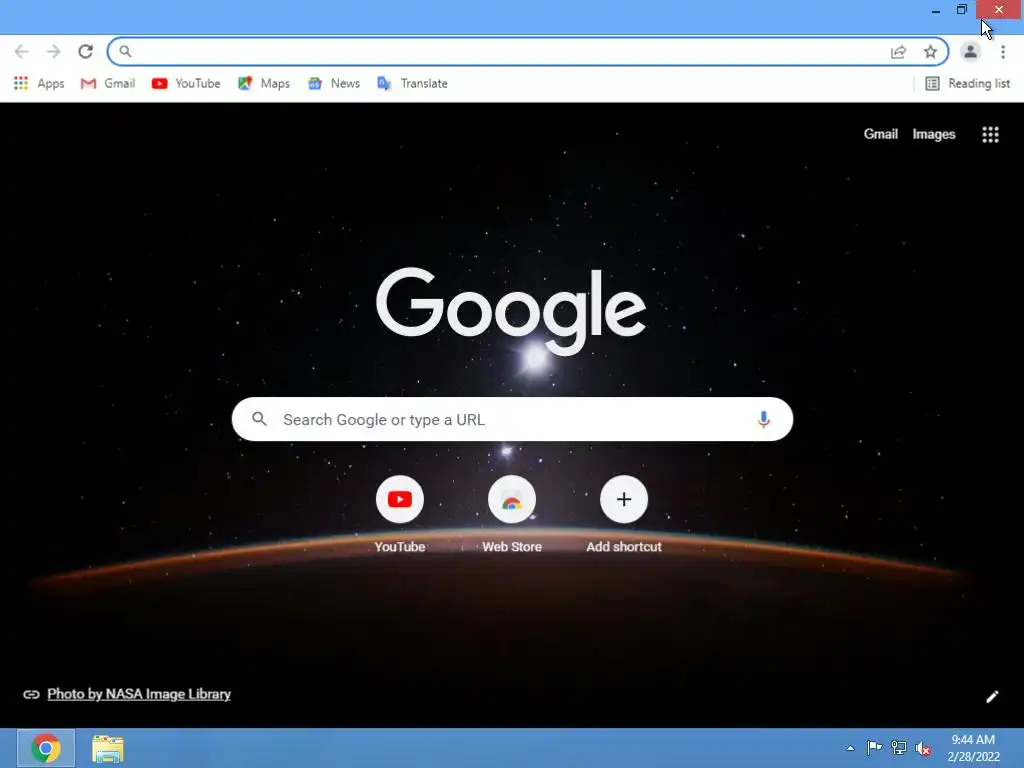Open Action Center flag icon in tray
Viewport: 1024px width, 768px height.
874,748
